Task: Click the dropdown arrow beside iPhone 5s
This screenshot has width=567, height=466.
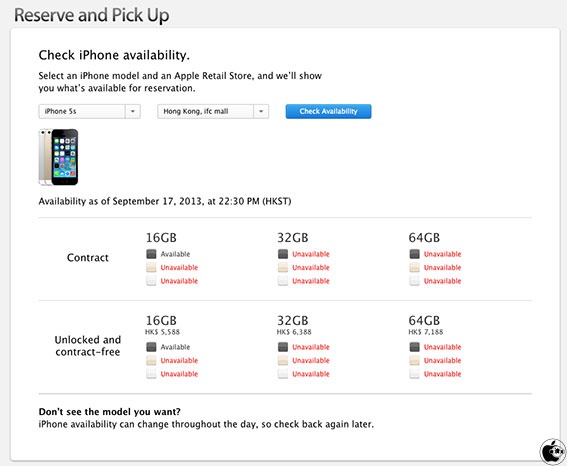Action: tap(133, 111)
